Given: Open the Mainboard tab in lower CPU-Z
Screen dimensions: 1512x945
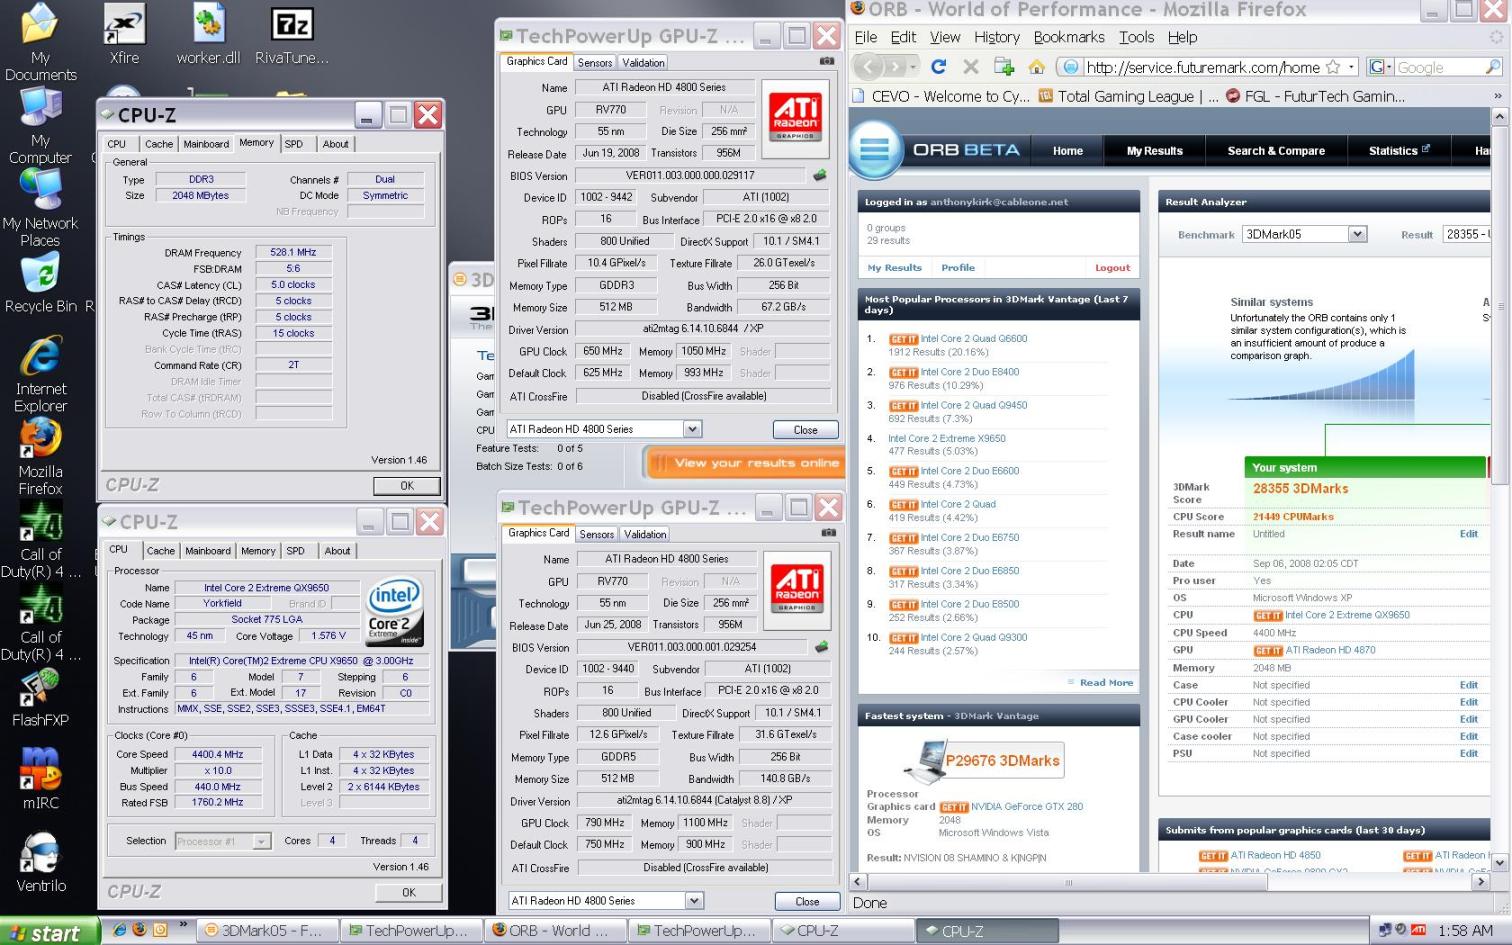Looking at the screenshot, I should pyautogui.click(x=208, y=551).
